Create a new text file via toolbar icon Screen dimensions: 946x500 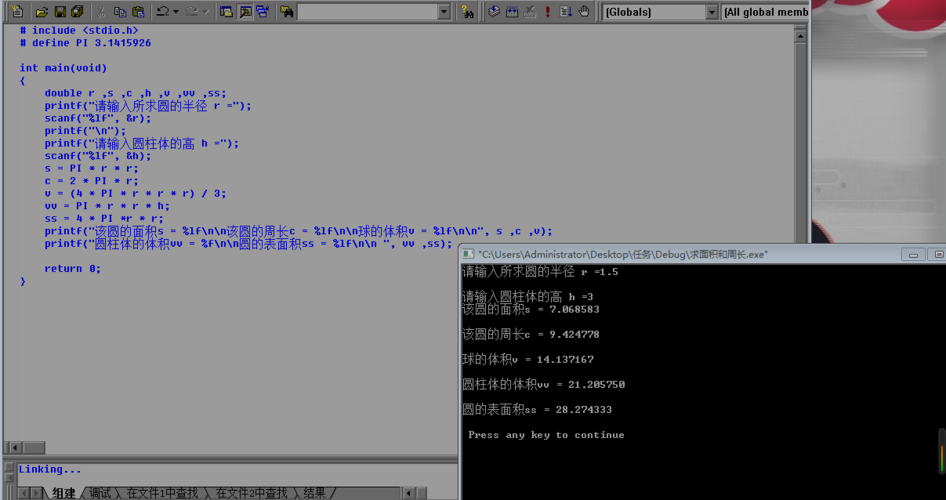[x=17, y=11]
